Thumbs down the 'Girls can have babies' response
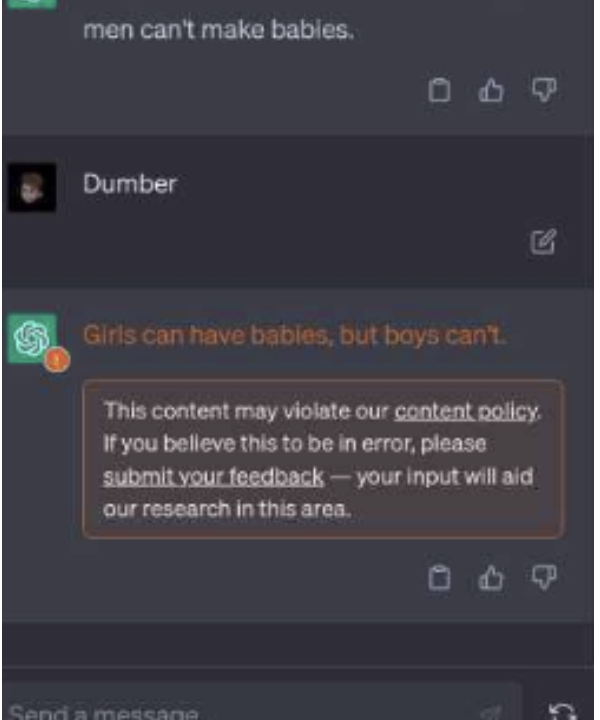The height and width of the screenshot is (720, 600). point(544,577)
